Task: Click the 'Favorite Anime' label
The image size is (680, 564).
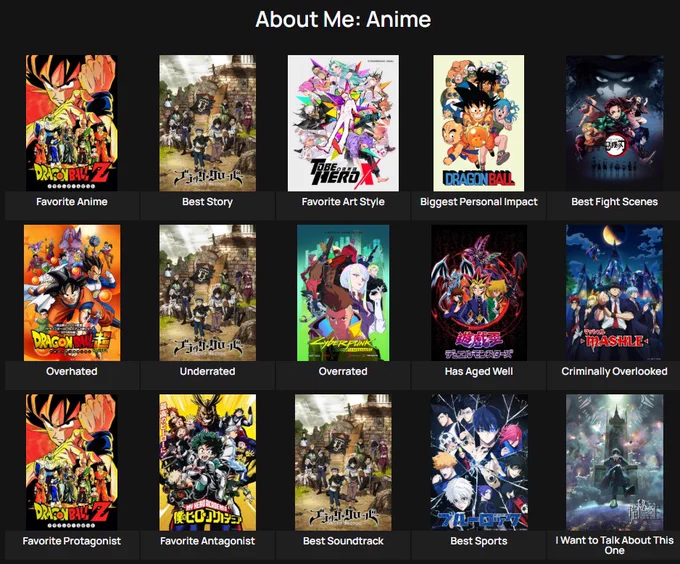Action: coord(72,202)
